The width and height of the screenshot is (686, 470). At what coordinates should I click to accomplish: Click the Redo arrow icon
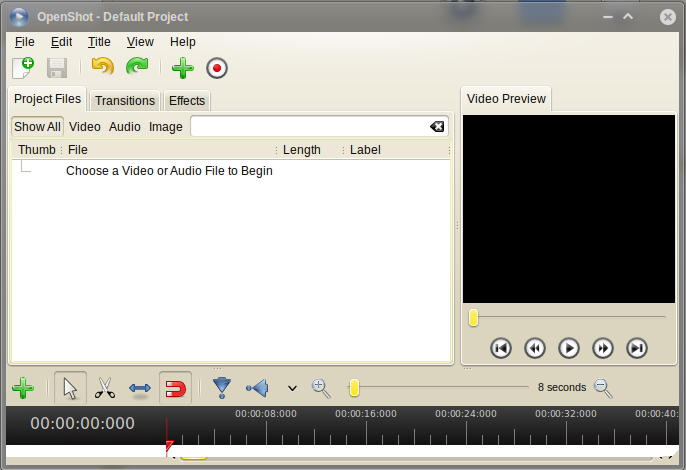136,68
